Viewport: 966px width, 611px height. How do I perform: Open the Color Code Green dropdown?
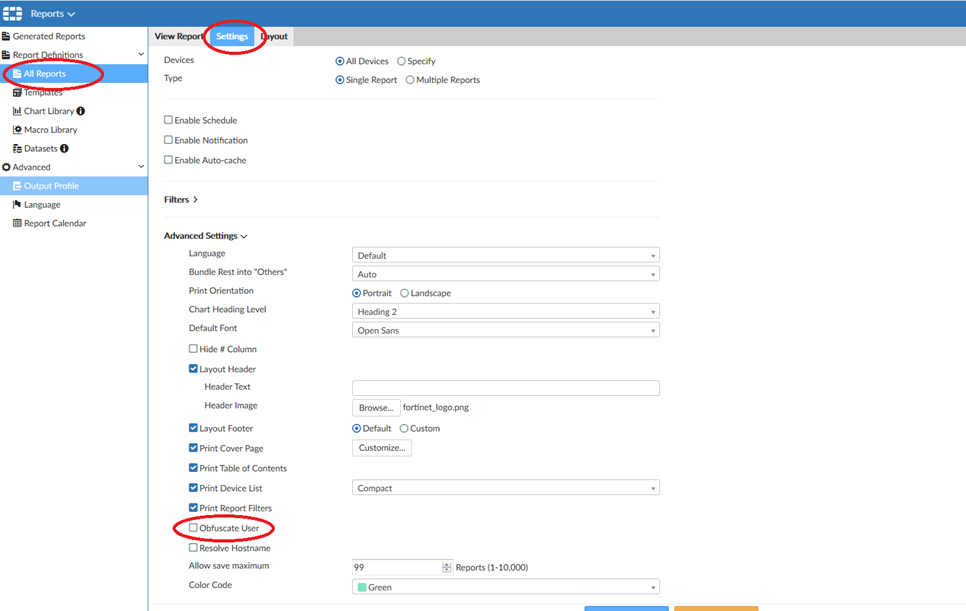[x=505, y=587]
